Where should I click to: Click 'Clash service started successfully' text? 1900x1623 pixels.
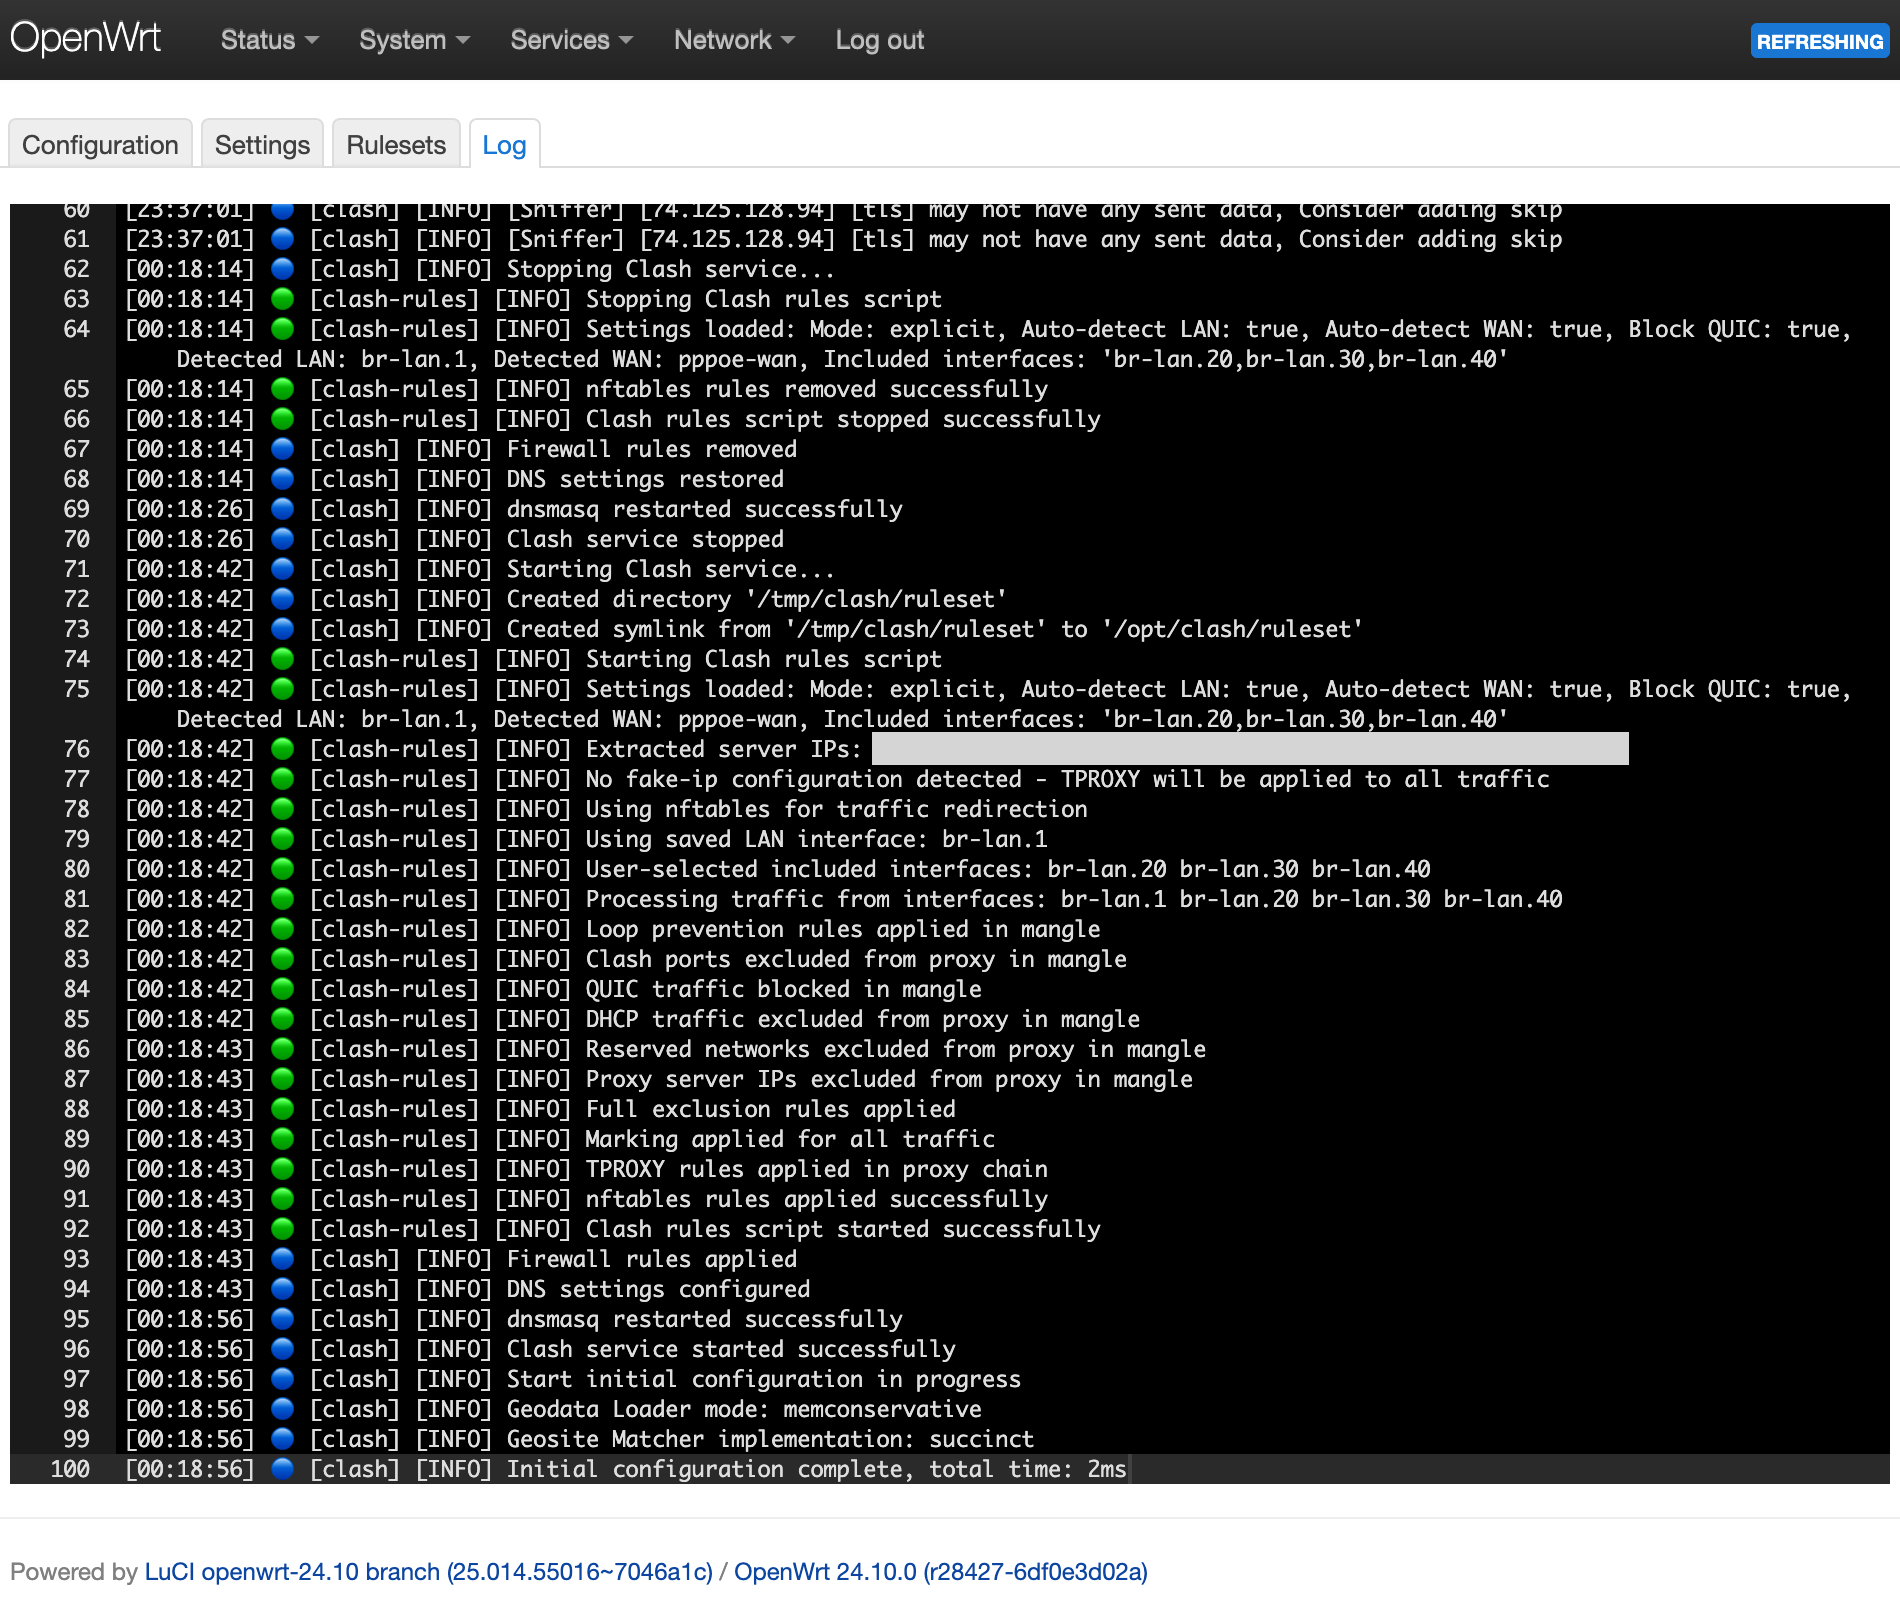(x=731, y=1349)
